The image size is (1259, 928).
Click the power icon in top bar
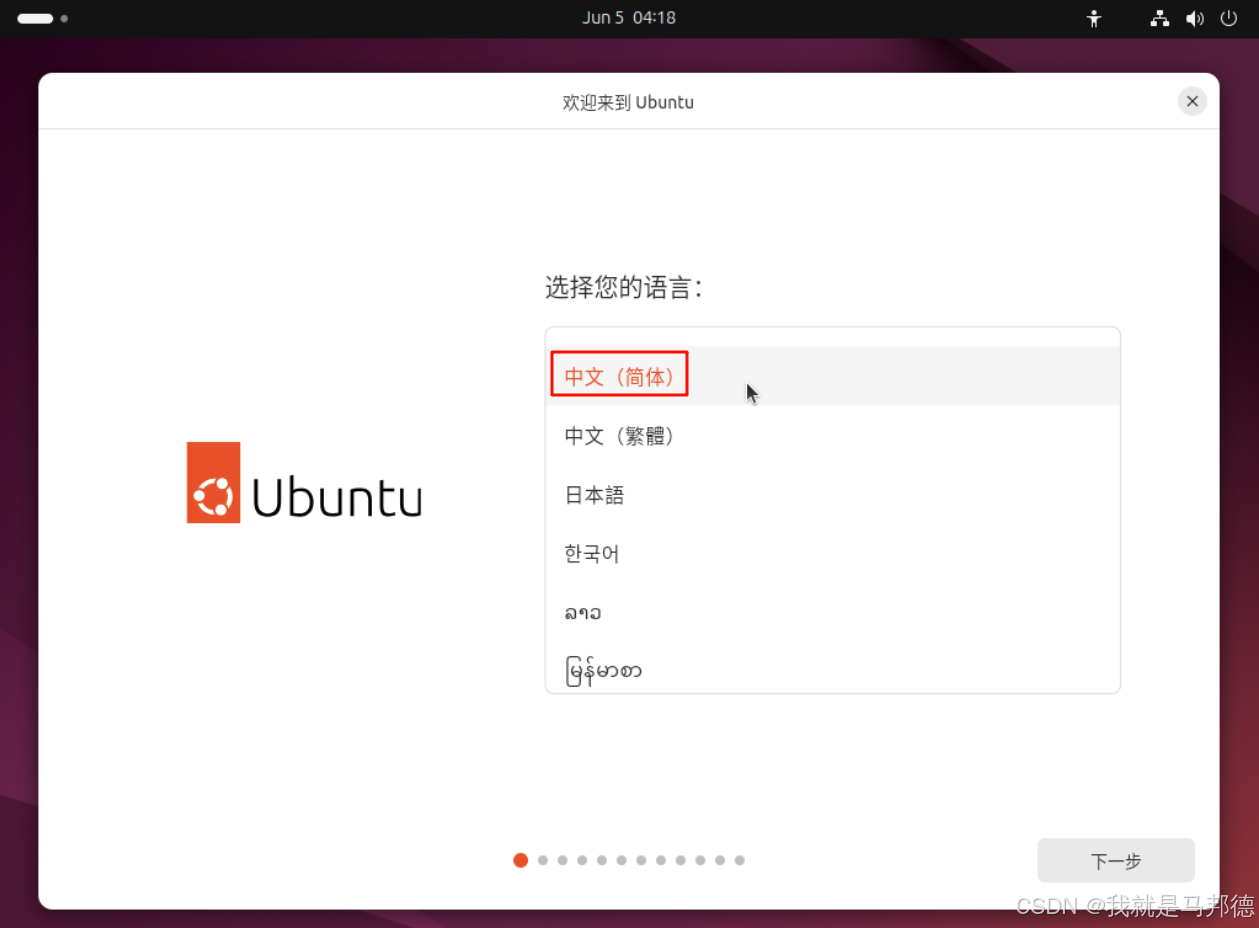pos(1229,18)
